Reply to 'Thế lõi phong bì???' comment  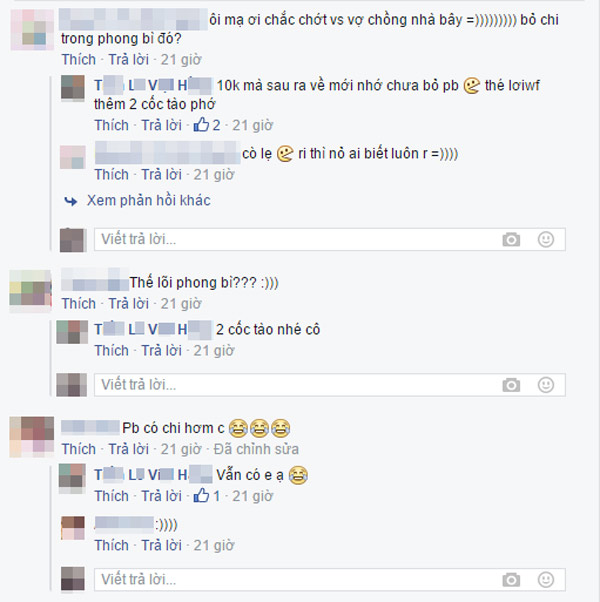click(x=128, y=304)
